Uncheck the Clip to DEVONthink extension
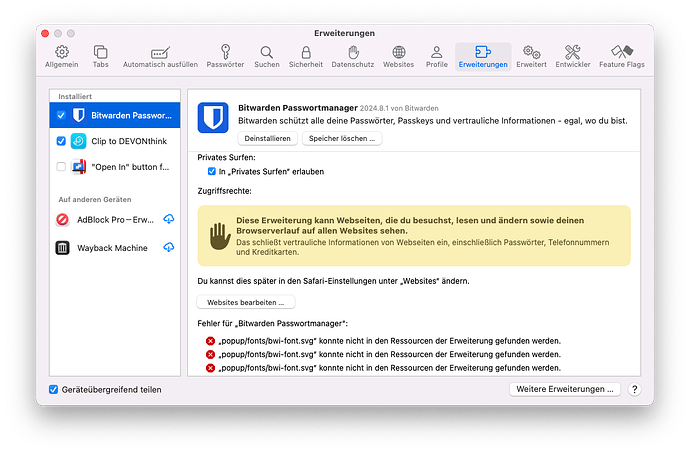Image resolution: width=690 pixels, height=453 pixels. 61,141
